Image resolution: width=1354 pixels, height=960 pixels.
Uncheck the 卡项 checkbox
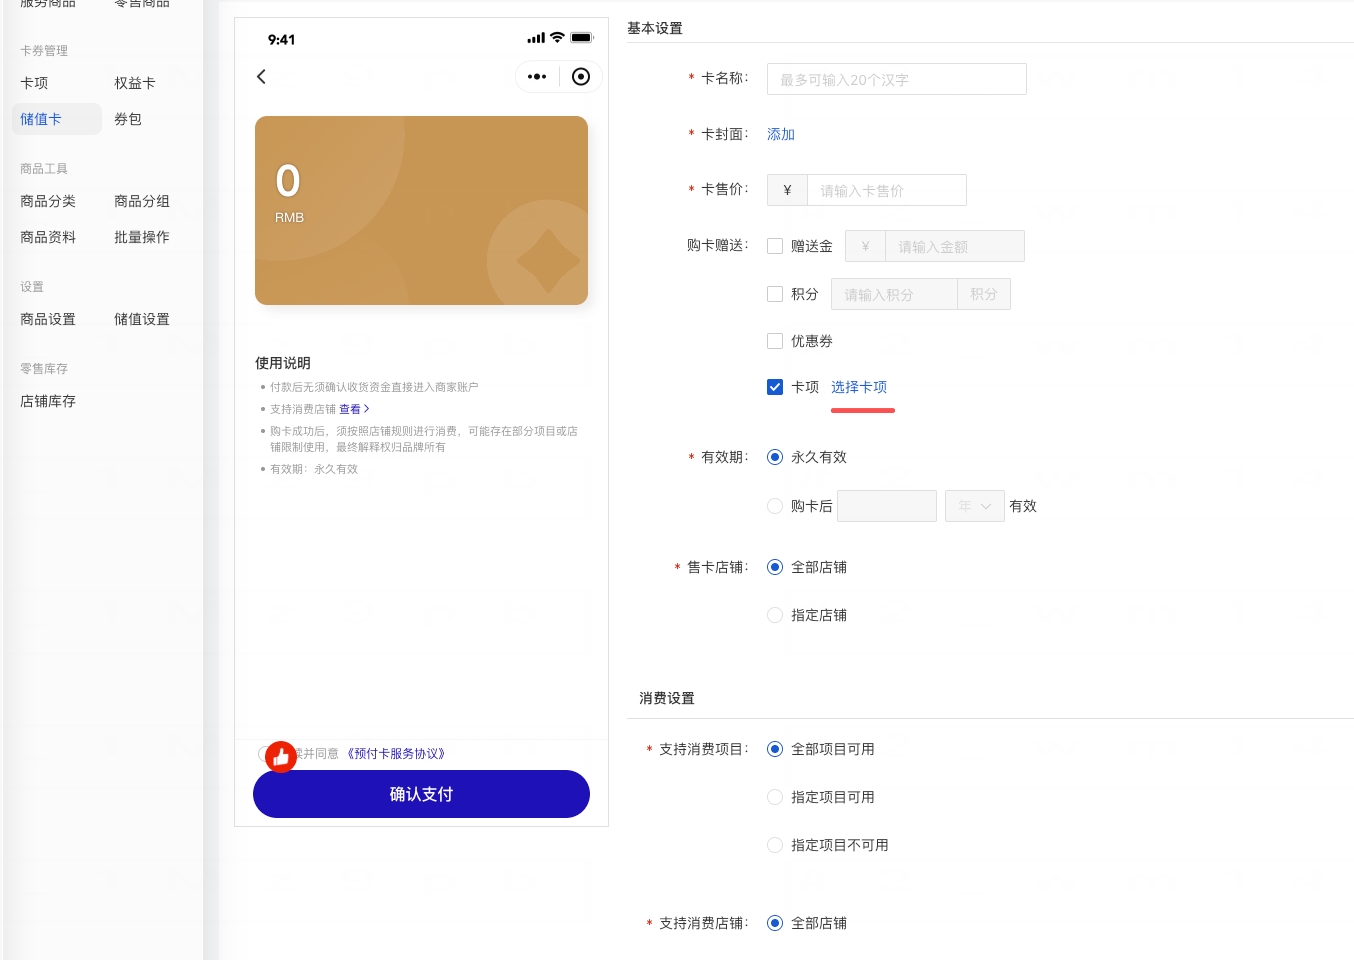click(x=775, y=387)
